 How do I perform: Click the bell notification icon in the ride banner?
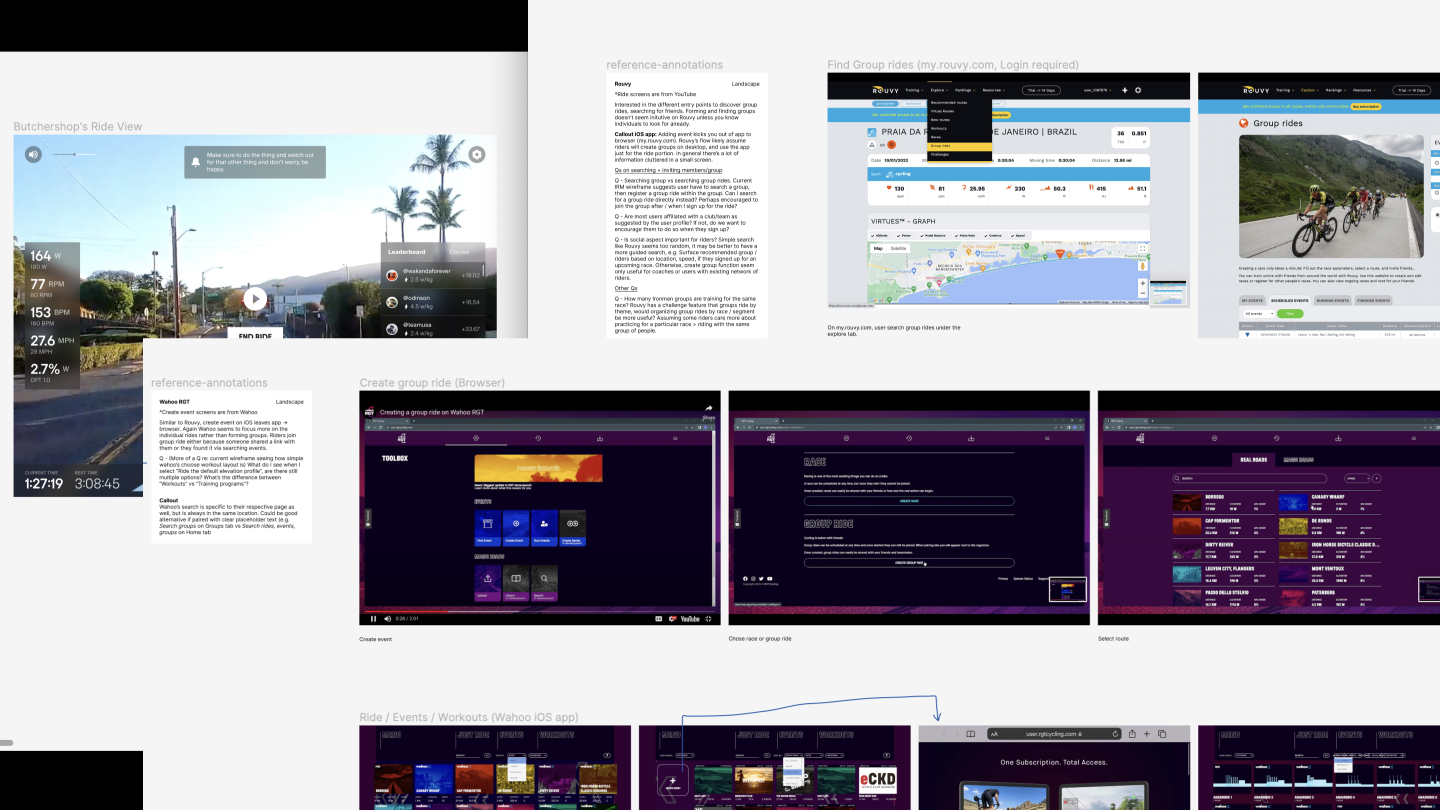[x=196, y=161]
